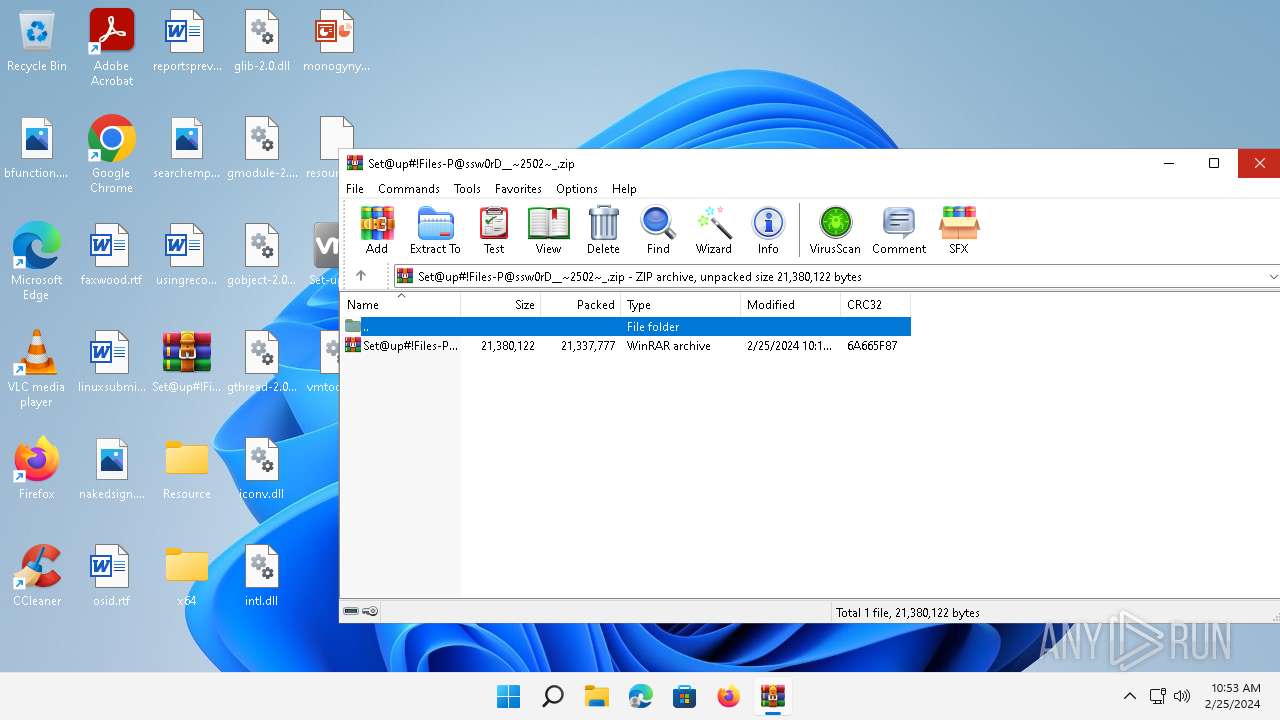
Task: Select the intl.dll desktop file
Action: click(x=261, y=575)
